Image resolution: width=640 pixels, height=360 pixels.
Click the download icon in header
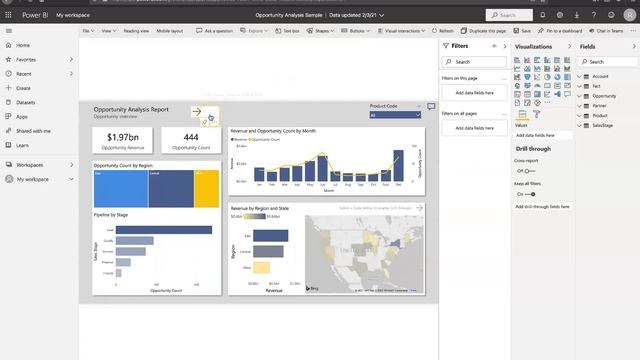[577, 15]
